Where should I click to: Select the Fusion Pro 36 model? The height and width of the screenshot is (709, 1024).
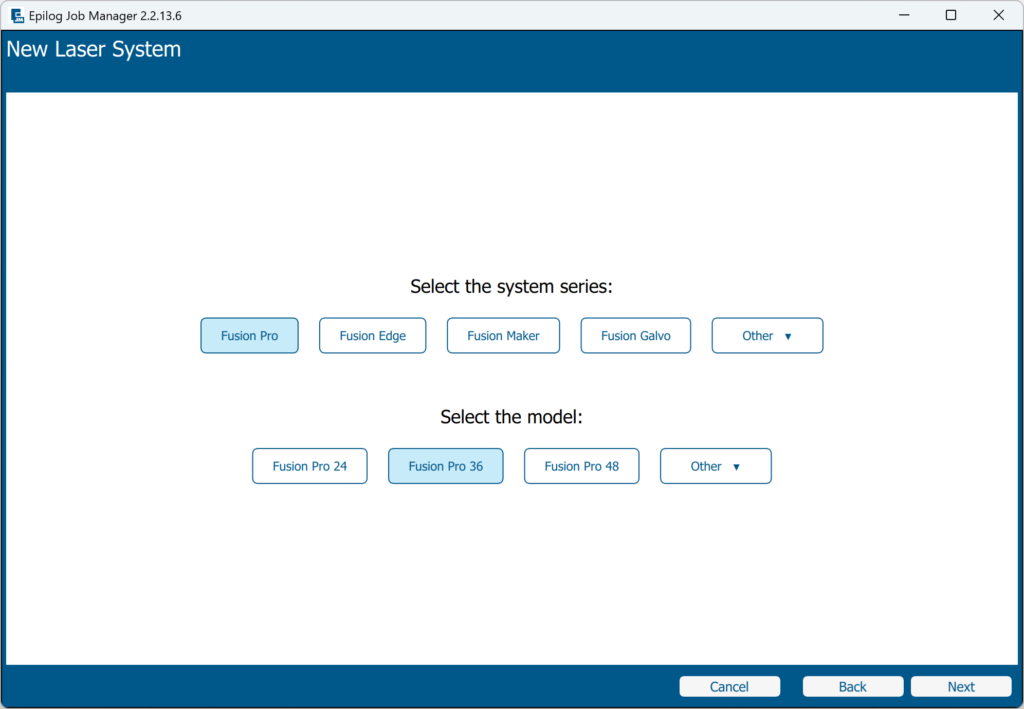pyautogui.click(x=445, y=466)
